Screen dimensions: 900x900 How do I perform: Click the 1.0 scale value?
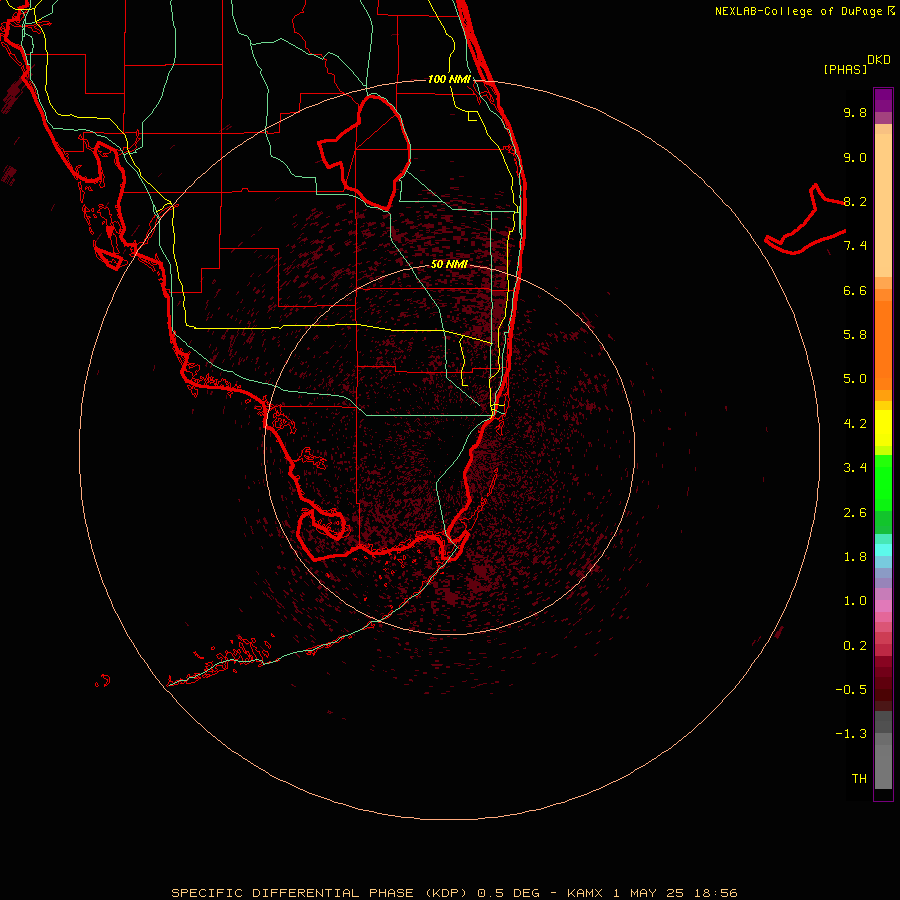[x=855, y=601]
